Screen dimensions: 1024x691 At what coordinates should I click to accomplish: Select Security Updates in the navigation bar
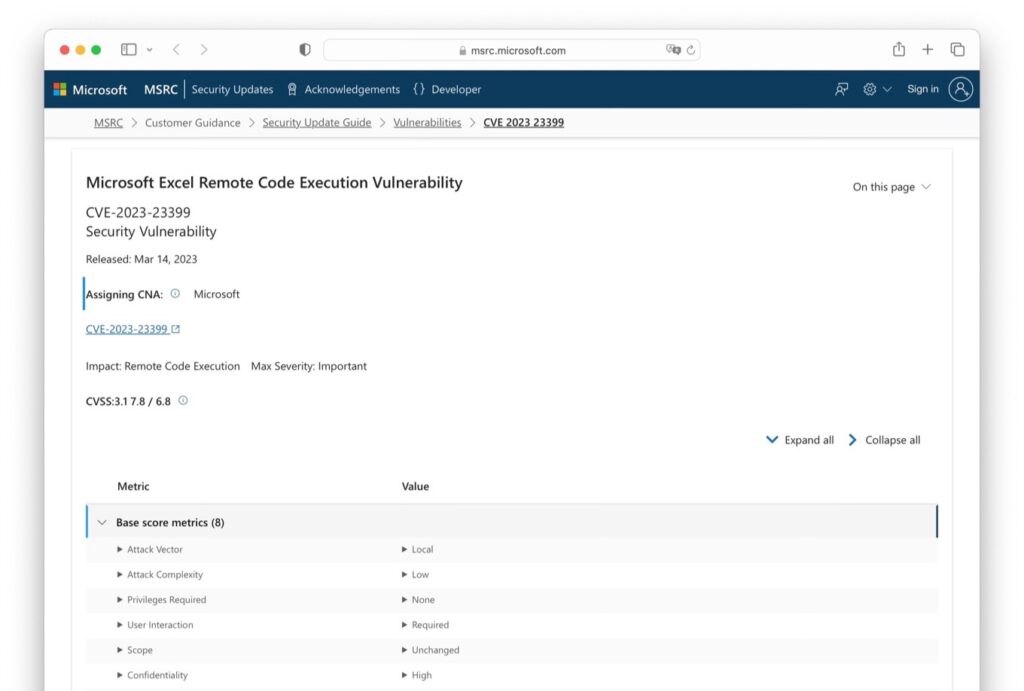232,89
